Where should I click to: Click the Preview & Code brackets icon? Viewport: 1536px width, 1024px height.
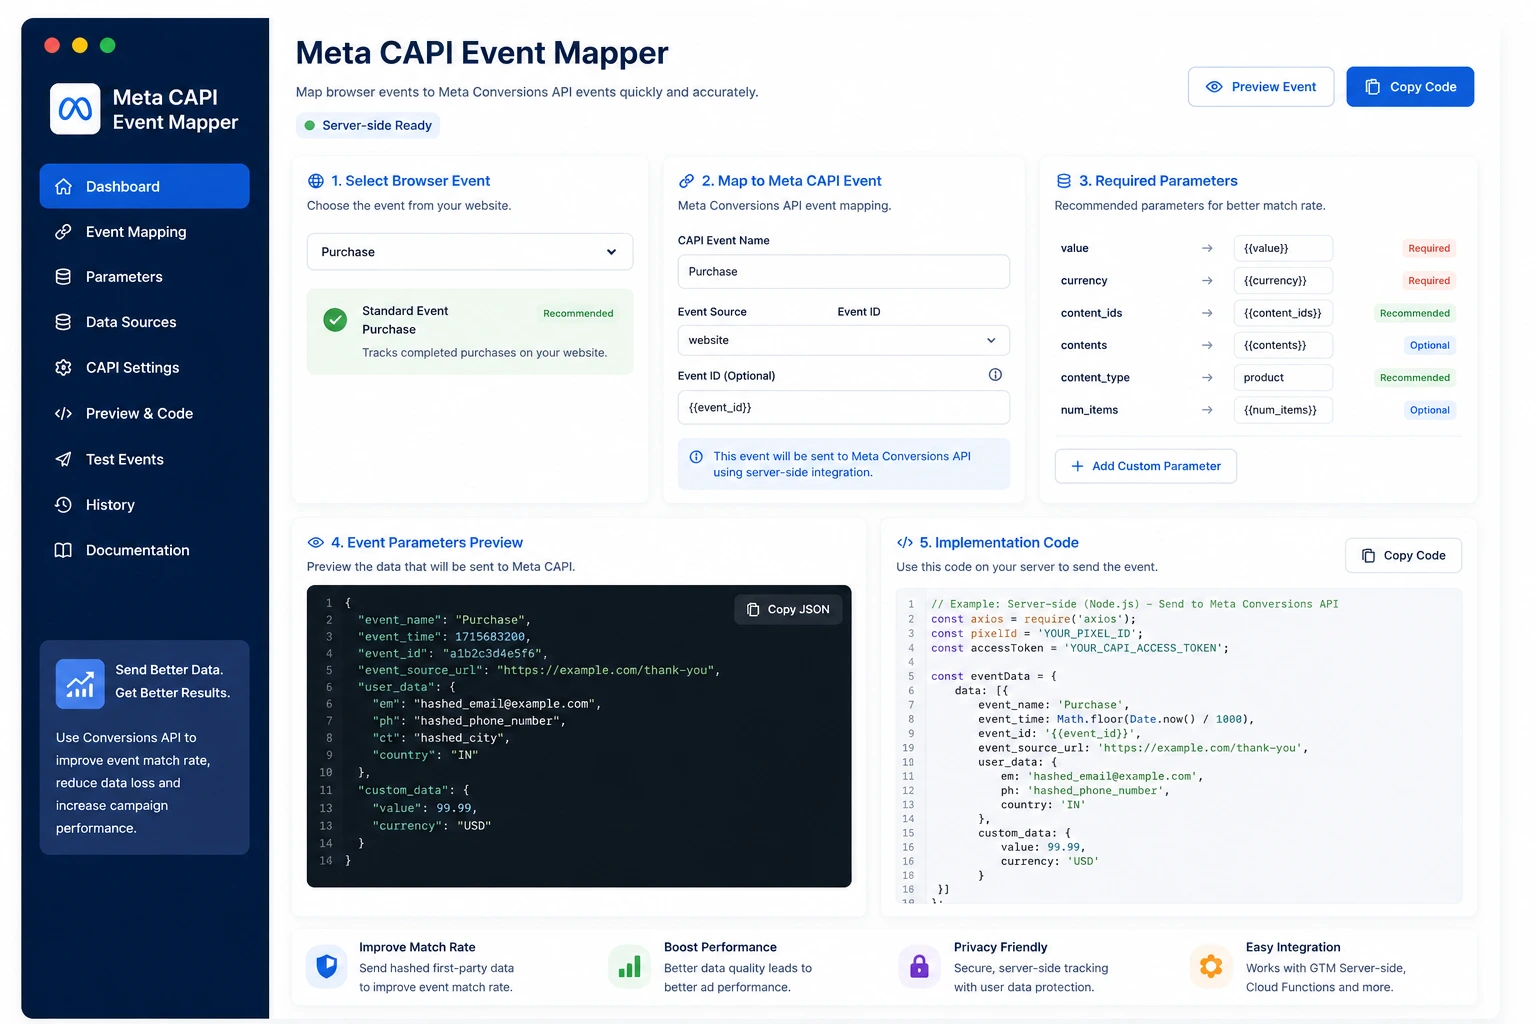[x=63, y=413]
